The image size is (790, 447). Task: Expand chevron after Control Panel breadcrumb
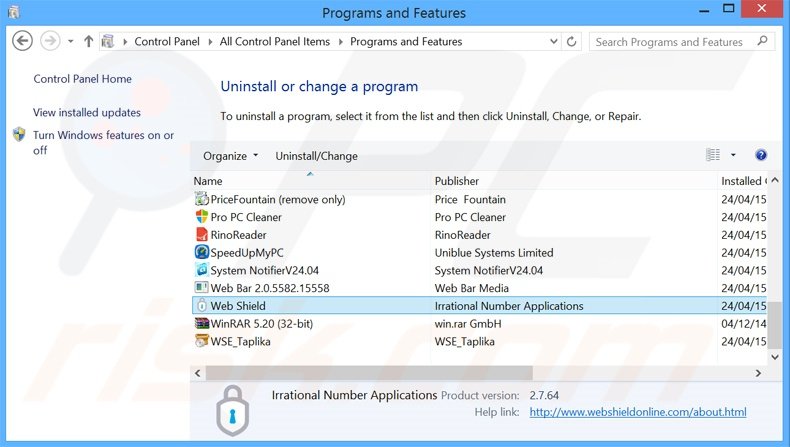click(210, 42)
